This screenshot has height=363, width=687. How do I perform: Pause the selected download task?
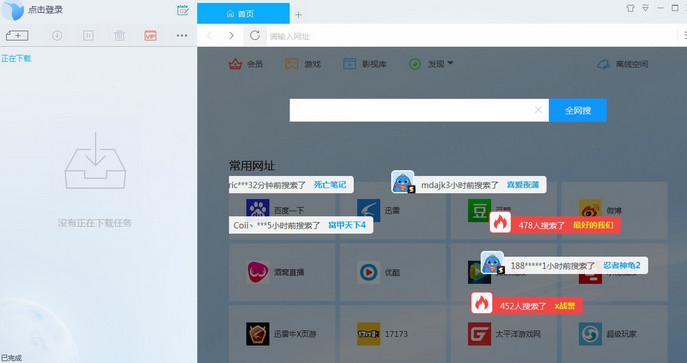click(89, 35)
